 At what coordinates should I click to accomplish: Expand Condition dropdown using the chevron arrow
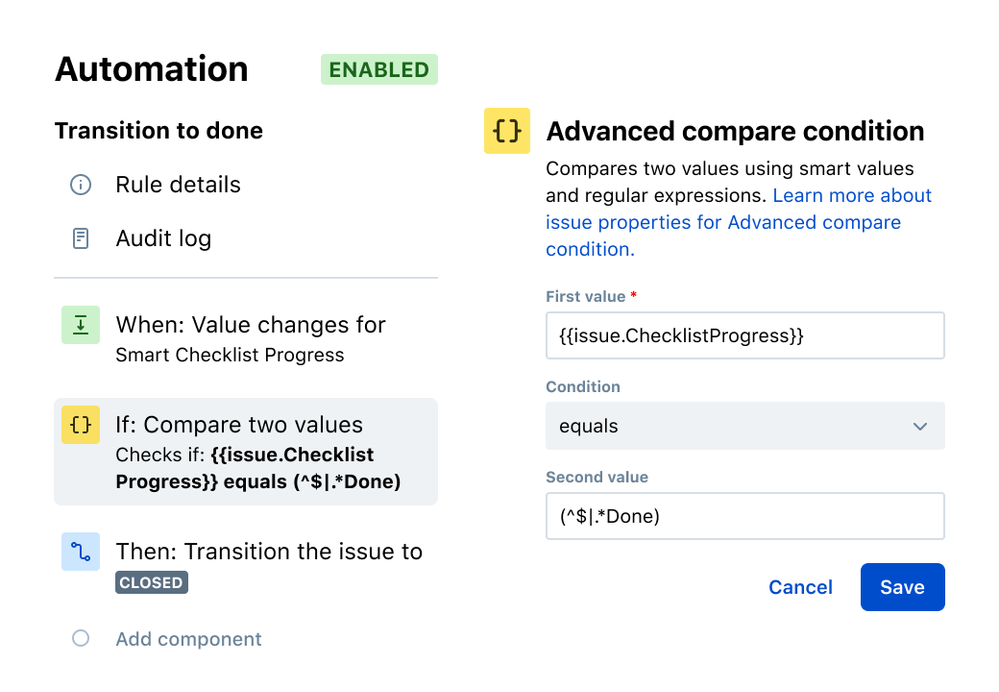[920, 426]
